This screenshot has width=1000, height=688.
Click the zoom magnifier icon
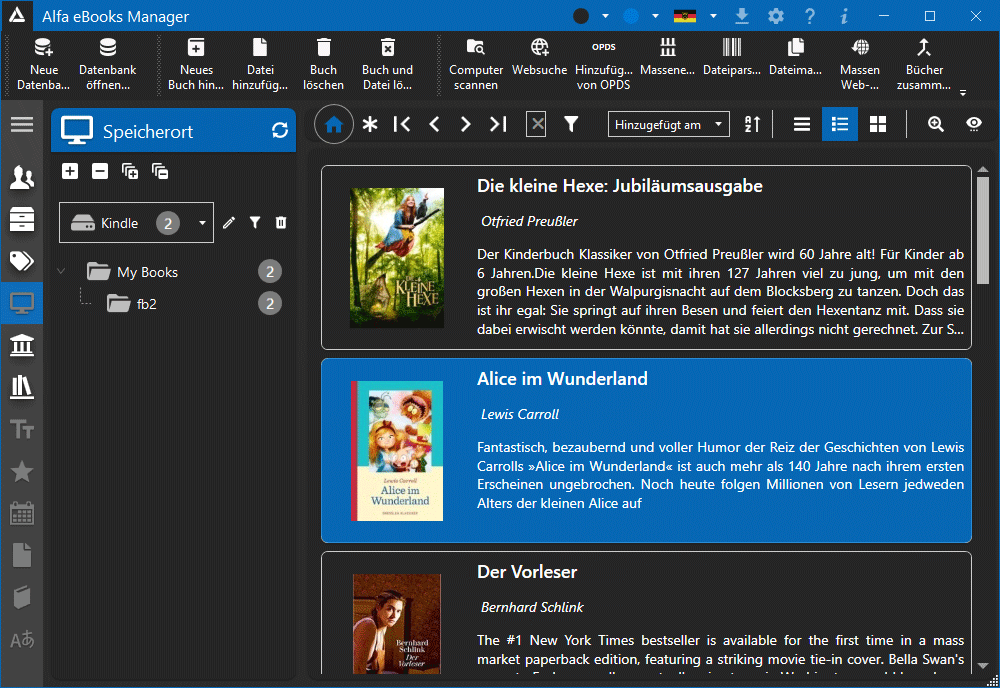(x=936, y=124)
